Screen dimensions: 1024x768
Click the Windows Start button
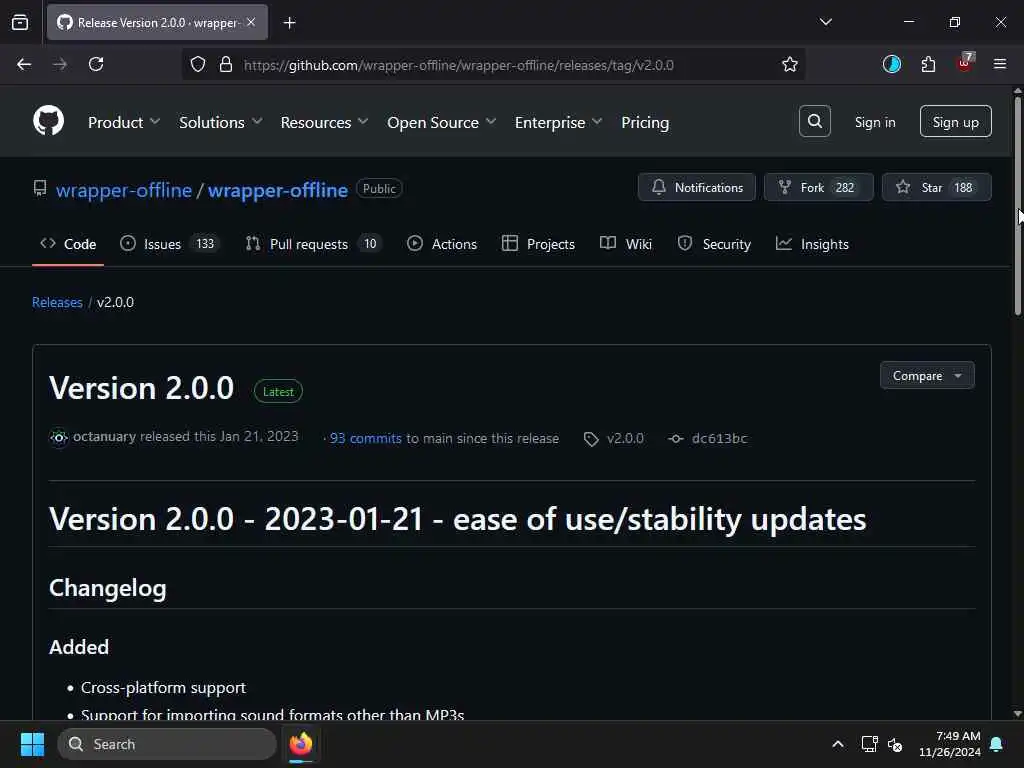pyautogui.click(x=32, y=744)
